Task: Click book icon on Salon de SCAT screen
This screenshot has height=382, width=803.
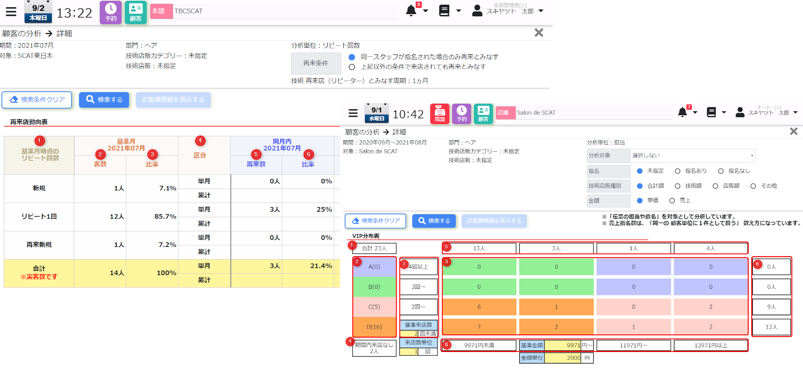Action: point(711,113)
